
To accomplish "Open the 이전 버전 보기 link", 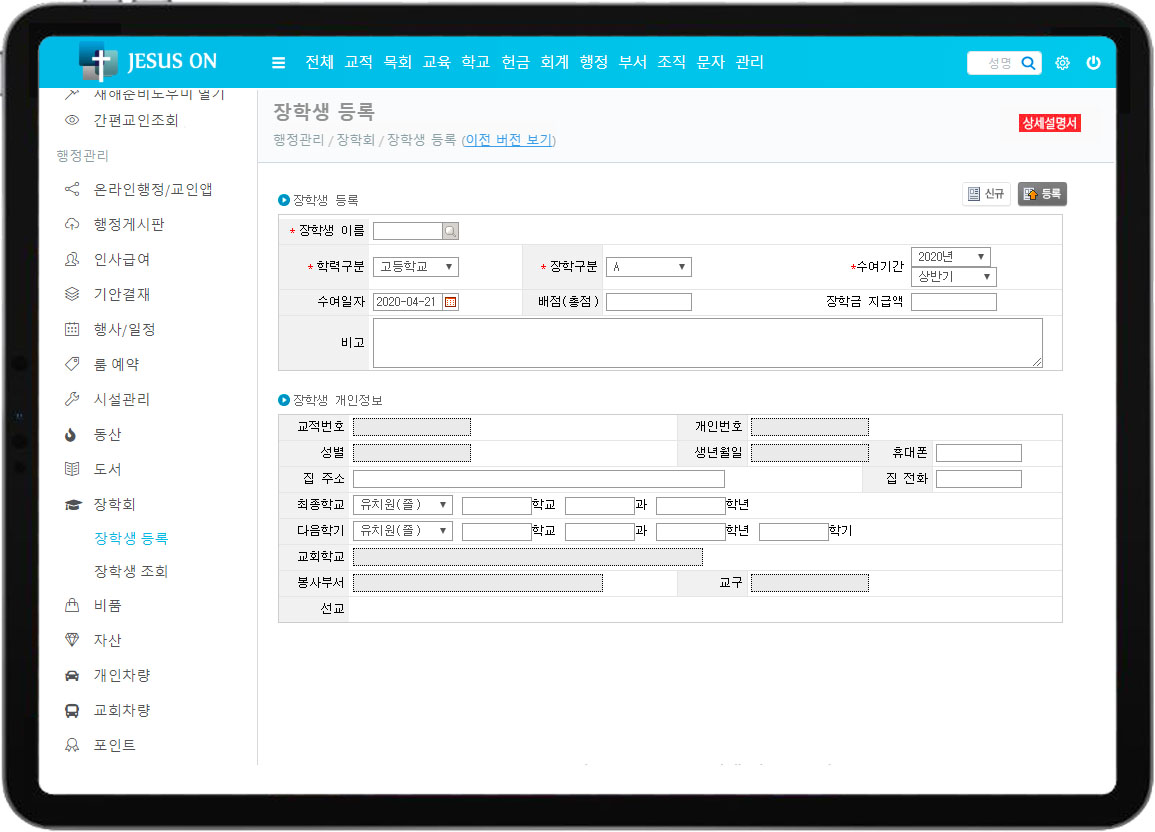I will [x=508, y=140].
